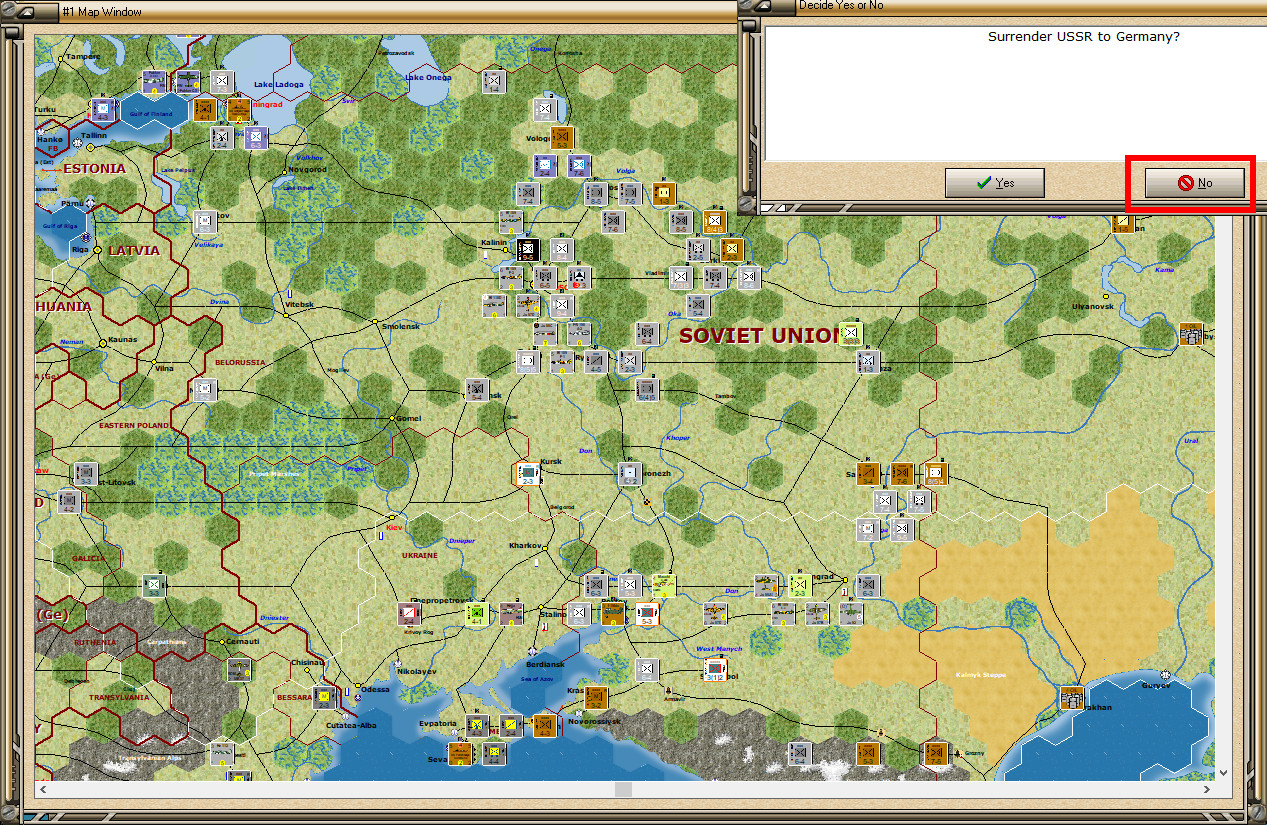Click the vertical scrollbar down arrow
1267x825 pixels.
point(1225,772)
